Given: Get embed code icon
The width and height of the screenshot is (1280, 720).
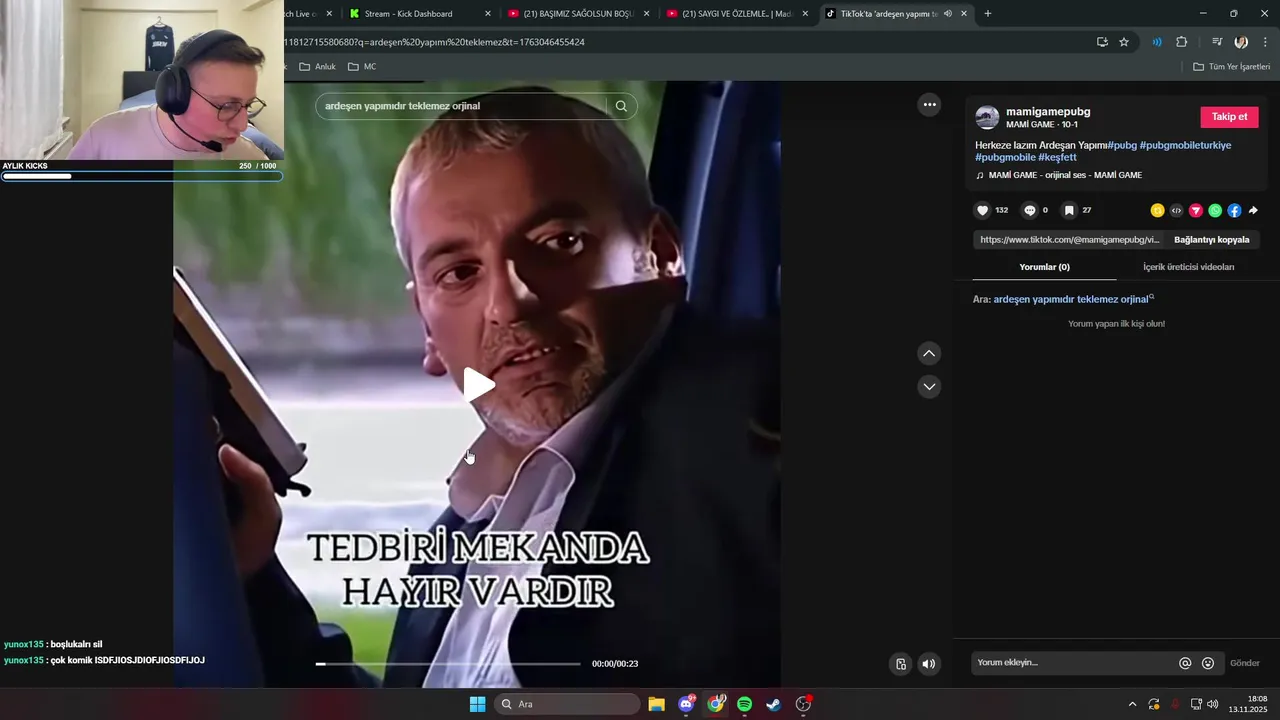Looking at the screenshot, I should click(x=1176, y=210).
